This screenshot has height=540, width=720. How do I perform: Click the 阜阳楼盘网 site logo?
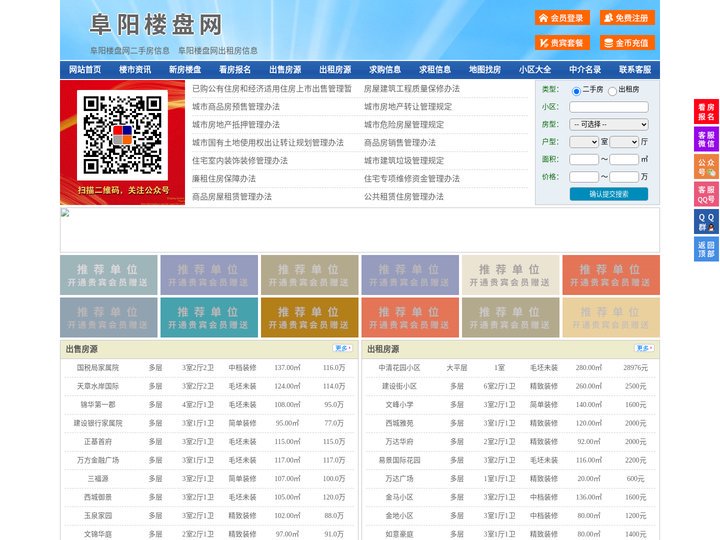click(x=156, y=25)
